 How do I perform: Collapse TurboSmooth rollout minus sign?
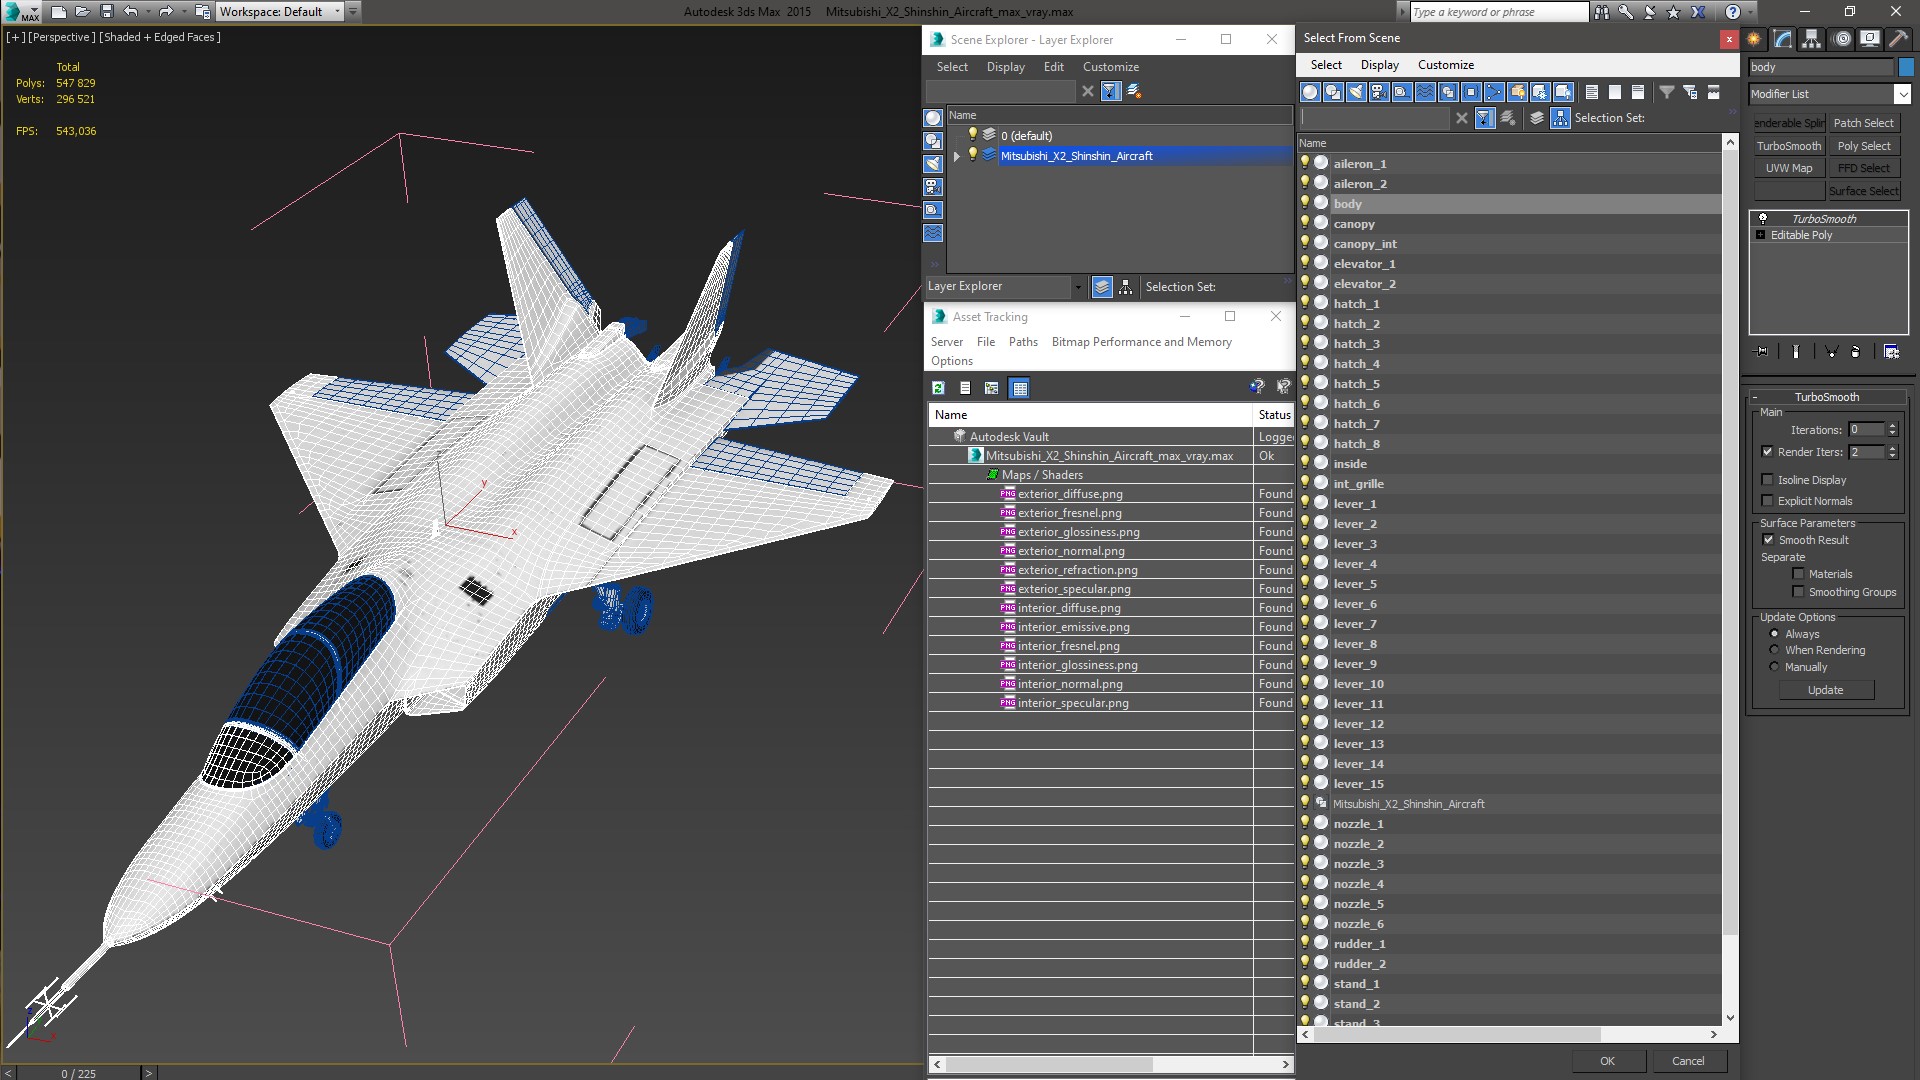1755,397
